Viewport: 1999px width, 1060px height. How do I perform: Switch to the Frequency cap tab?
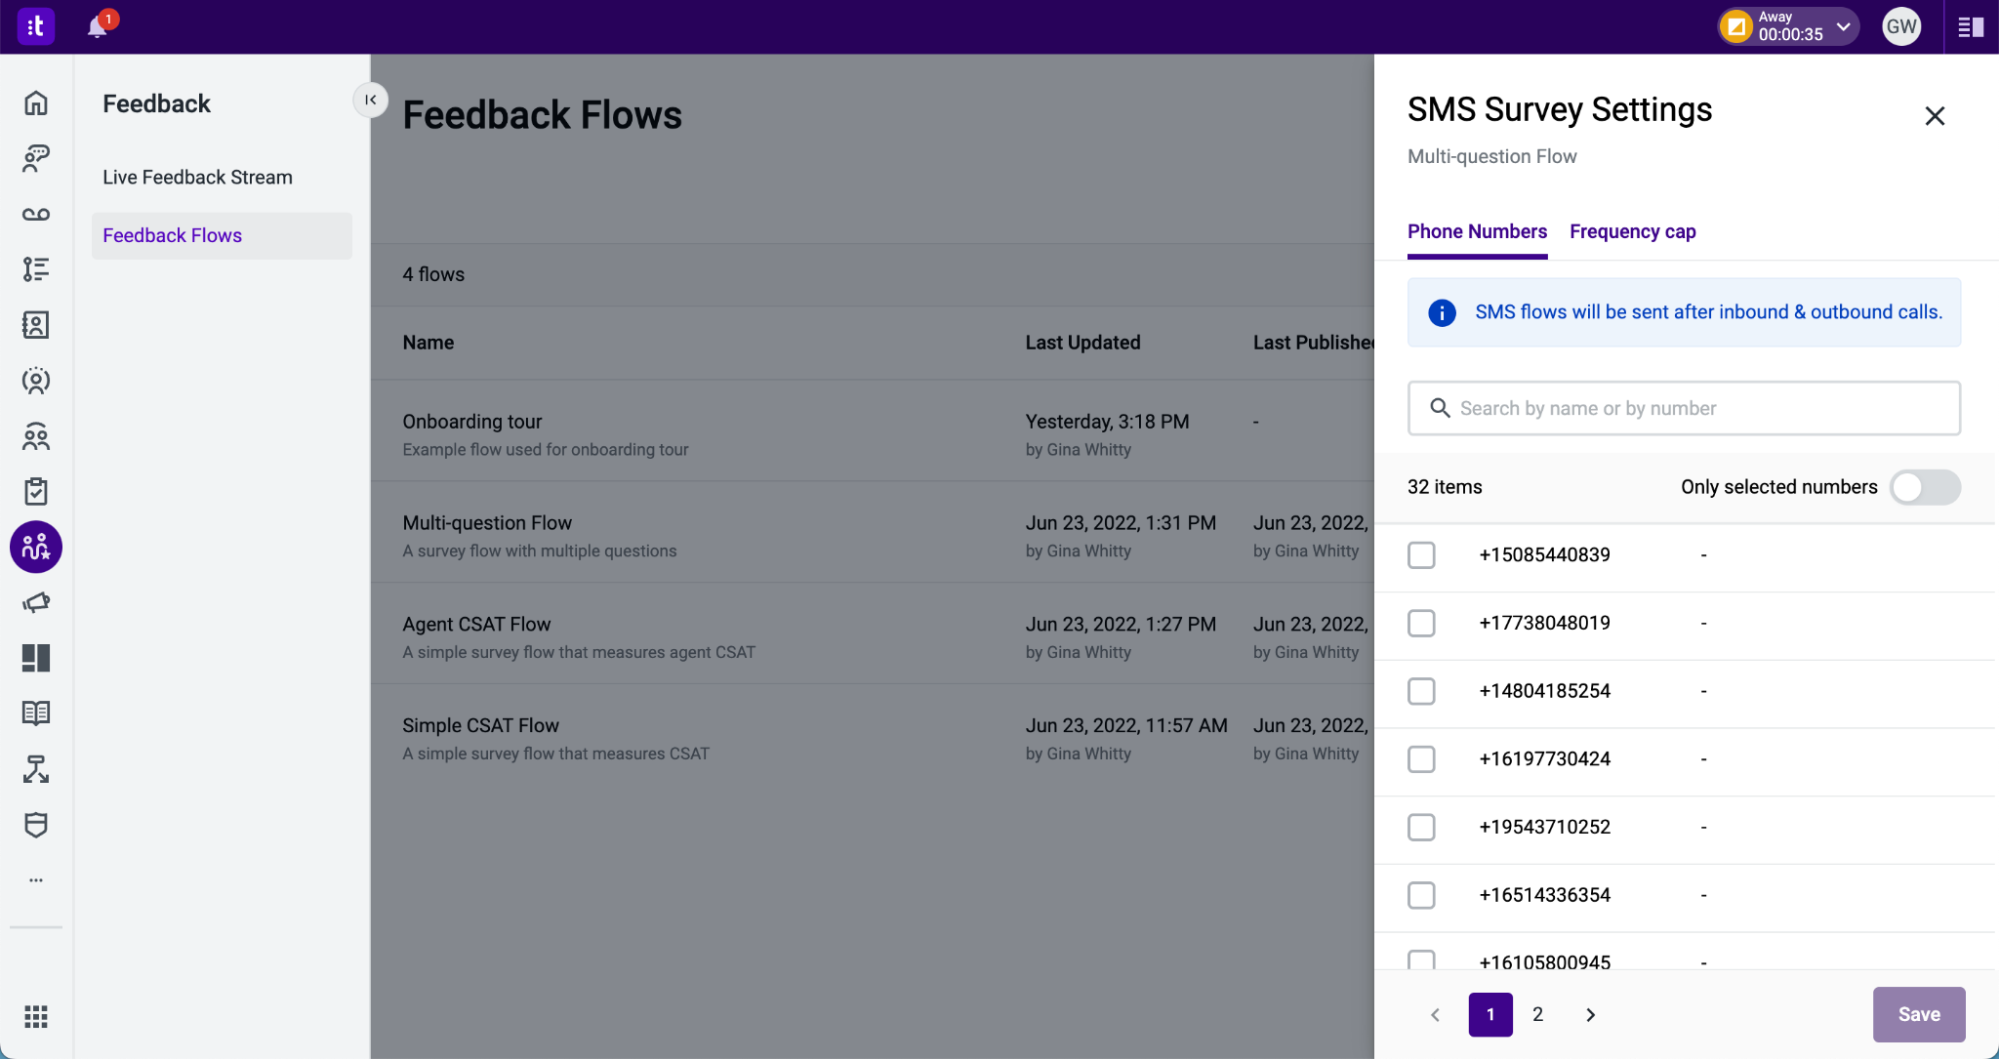1632,232
